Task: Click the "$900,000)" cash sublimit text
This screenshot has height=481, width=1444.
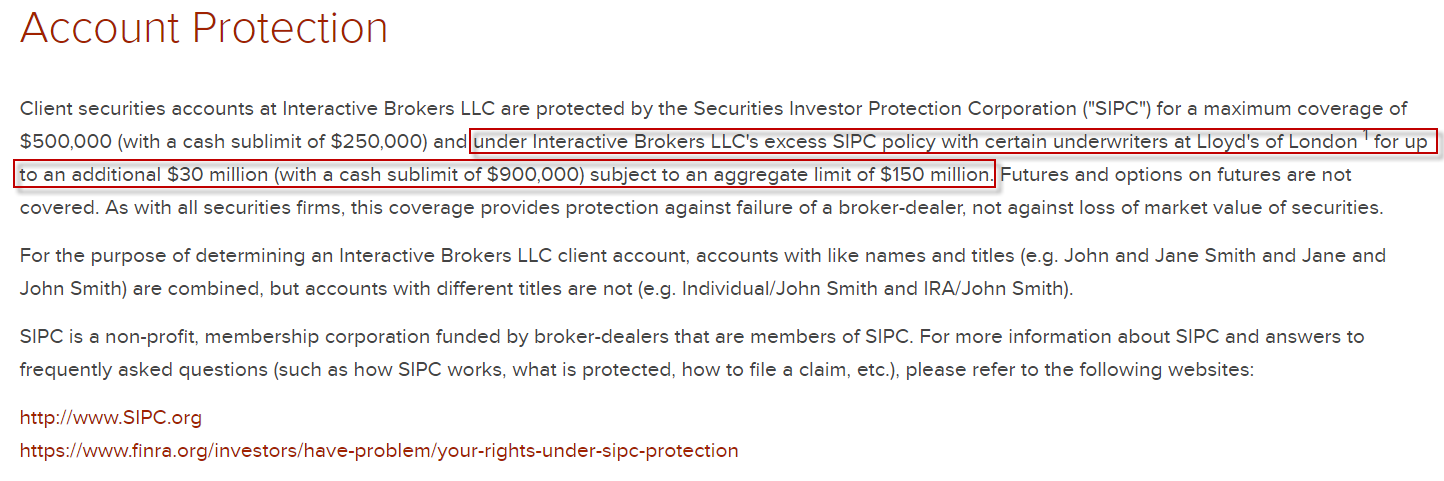Action: click(535, 174)
